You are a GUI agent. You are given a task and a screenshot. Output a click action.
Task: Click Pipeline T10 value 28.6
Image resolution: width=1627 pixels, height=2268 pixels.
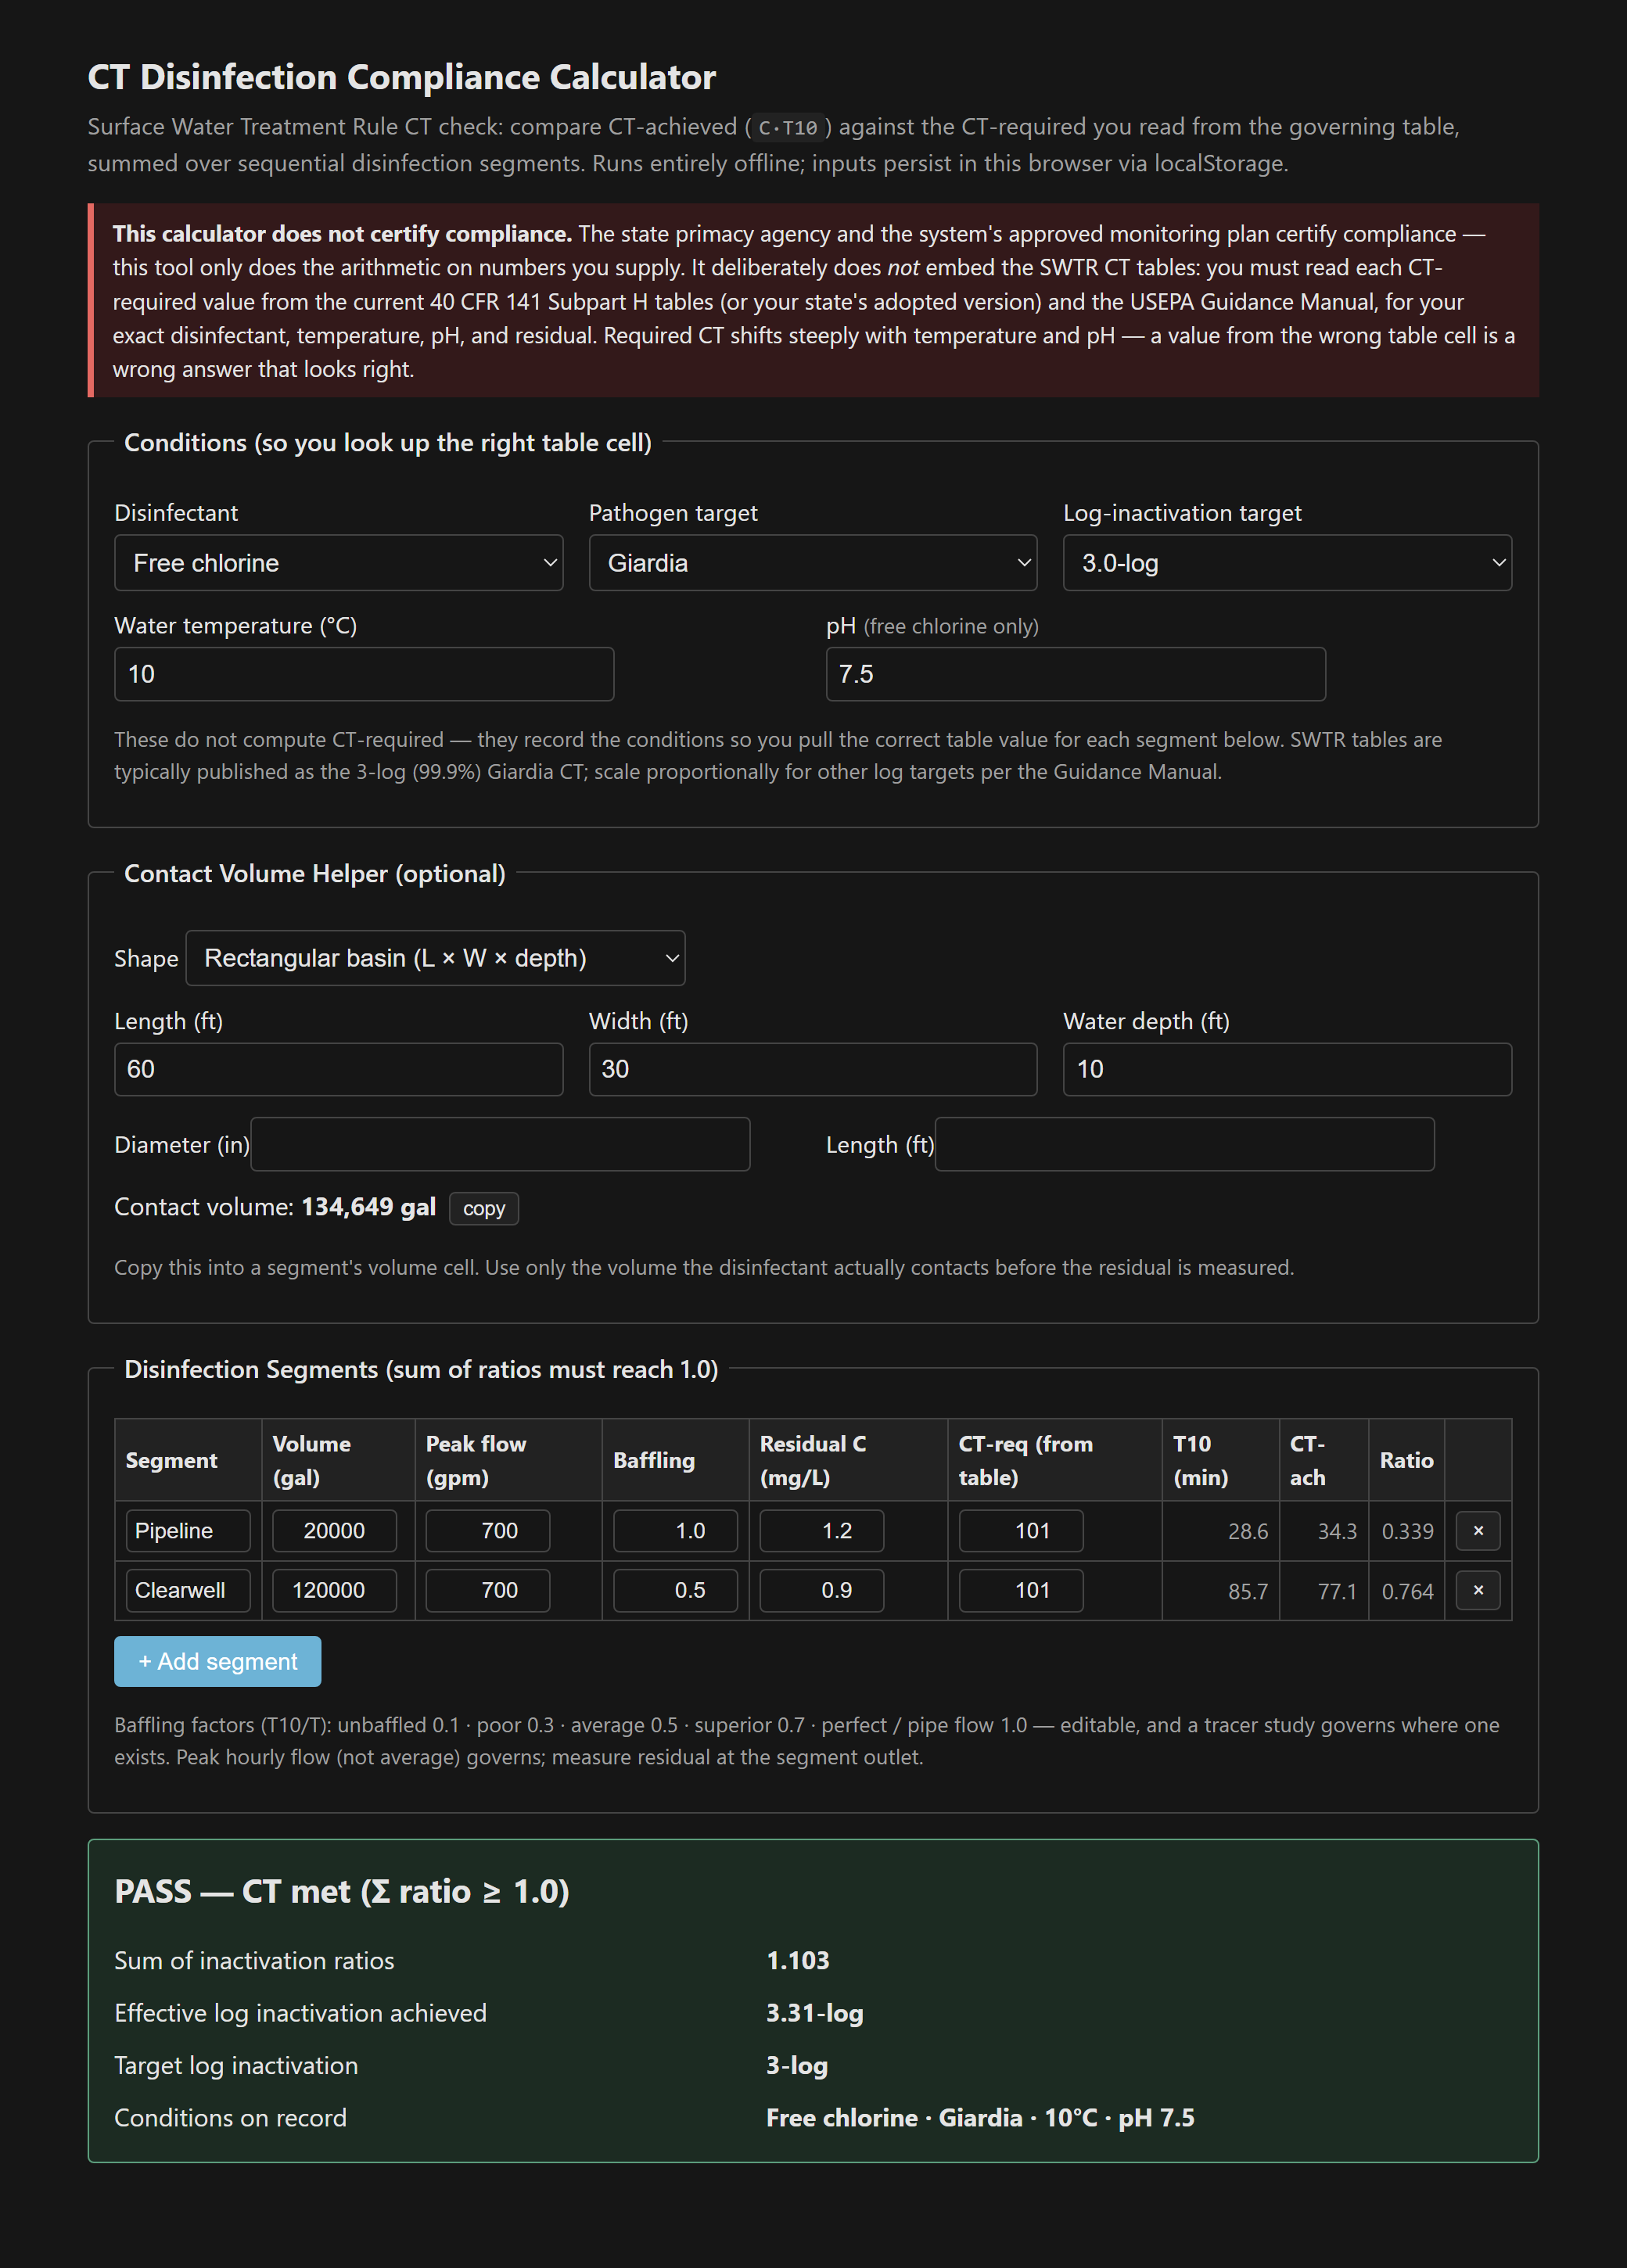tap(1247, 1532)
